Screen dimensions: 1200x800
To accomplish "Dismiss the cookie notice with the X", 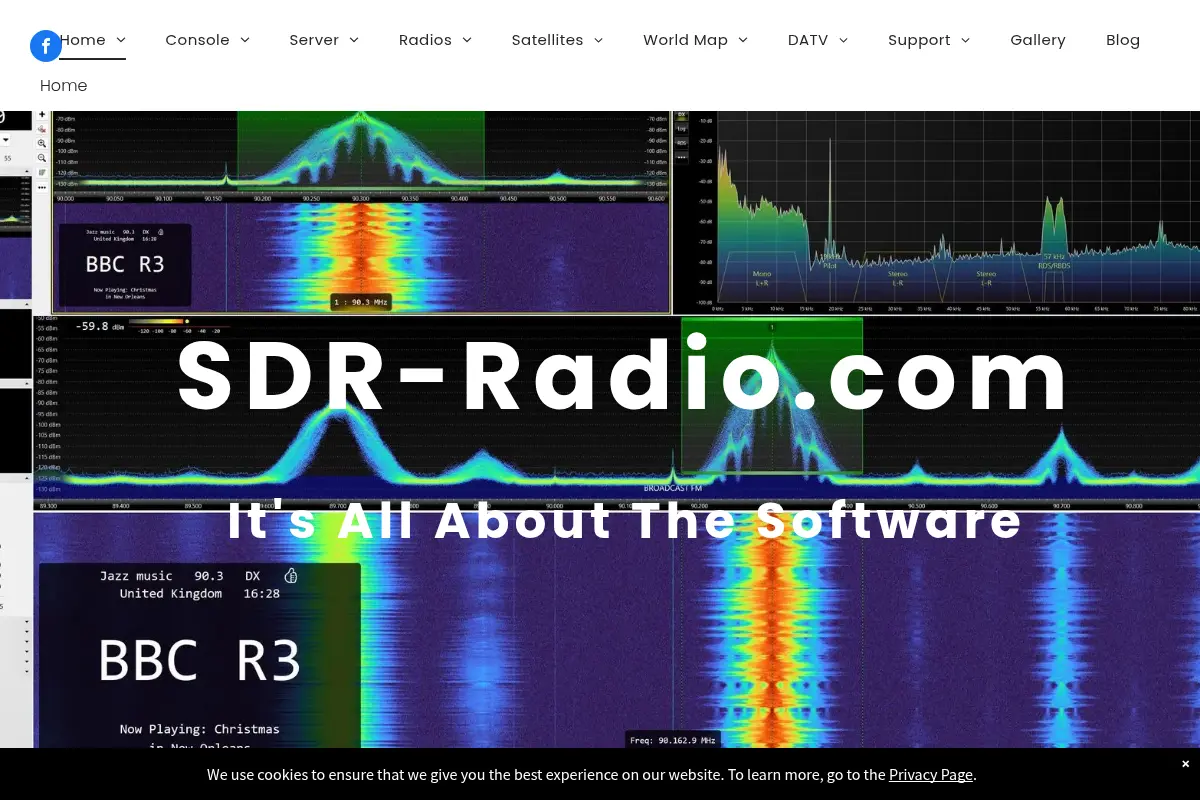I will 1185,763.
